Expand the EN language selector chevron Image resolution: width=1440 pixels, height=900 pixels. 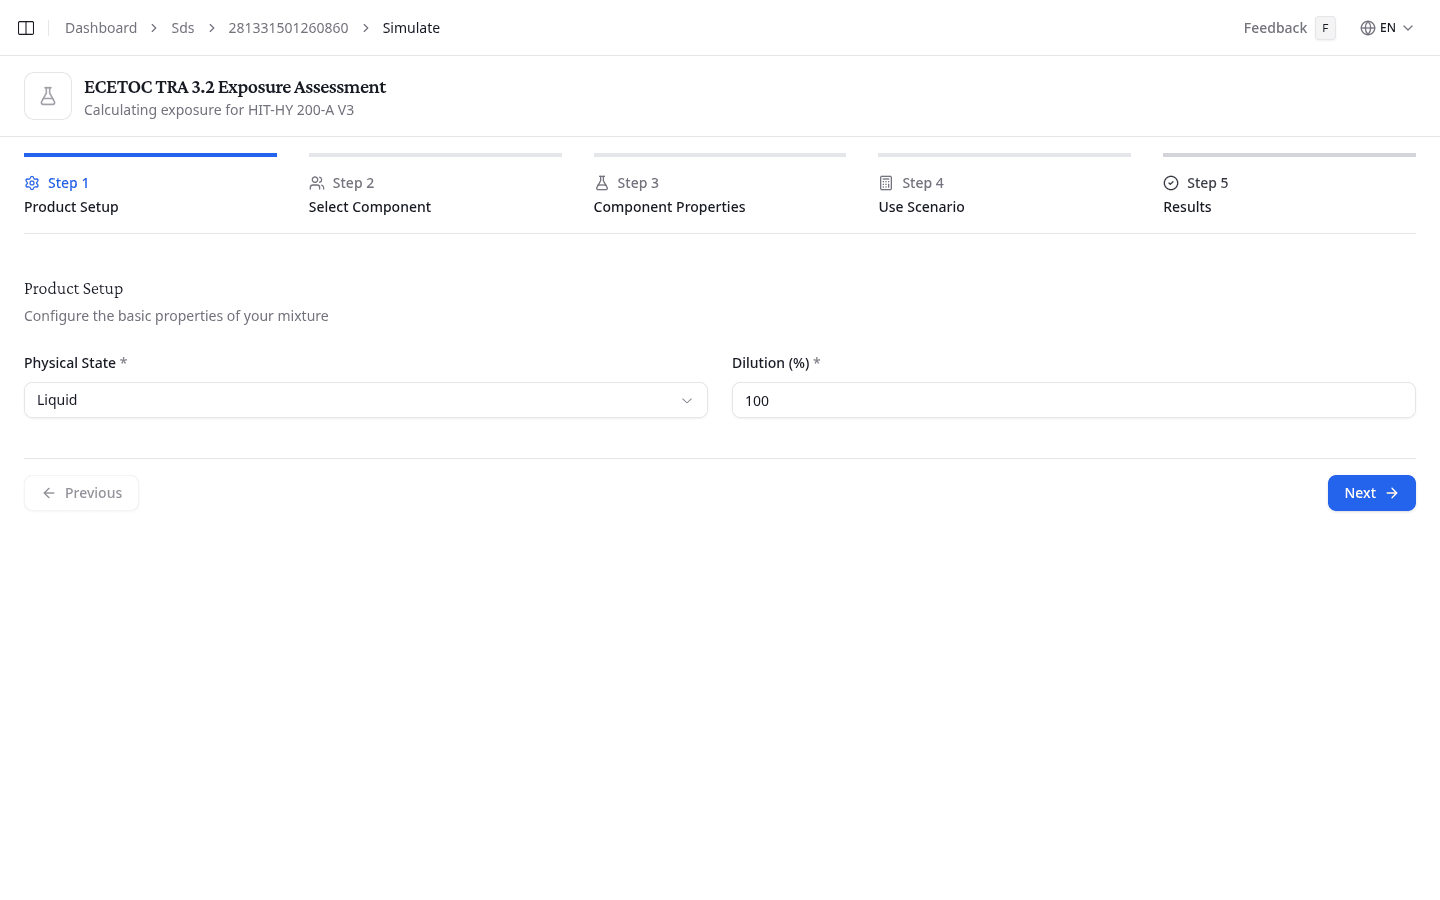pyautogui.click(x=1410, y=28)
